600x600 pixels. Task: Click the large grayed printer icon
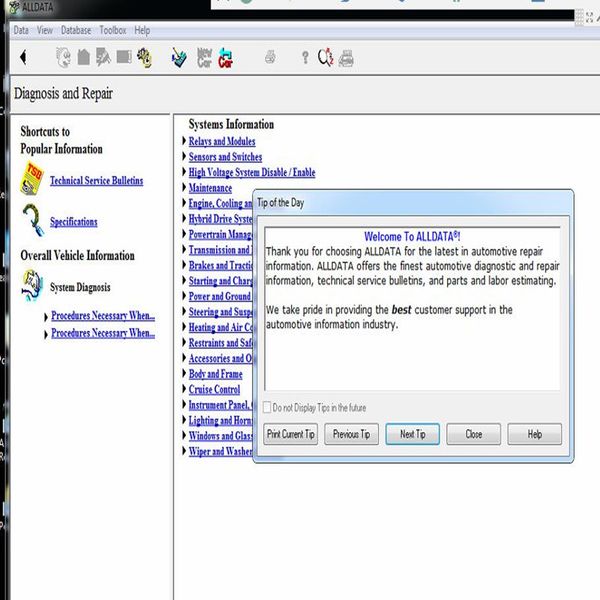[346, 58]
